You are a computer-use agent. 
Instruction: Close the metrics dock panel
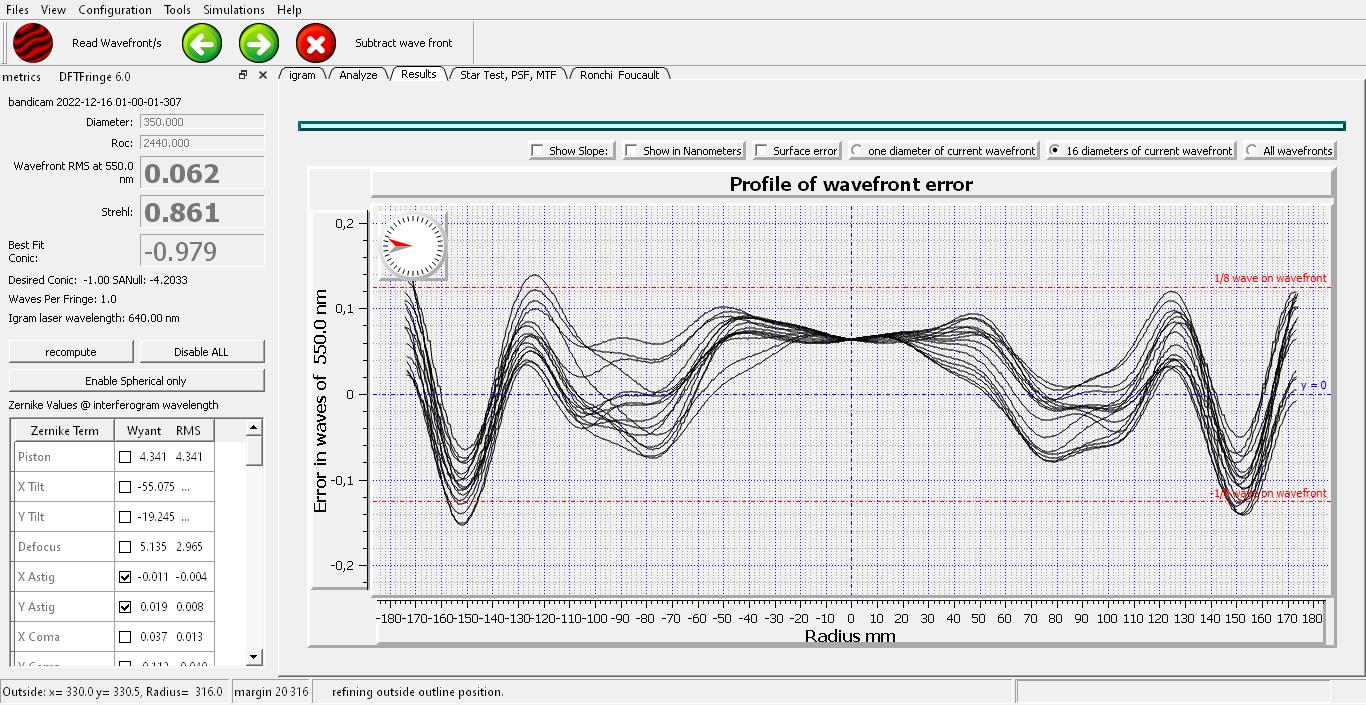coord(263,75)
